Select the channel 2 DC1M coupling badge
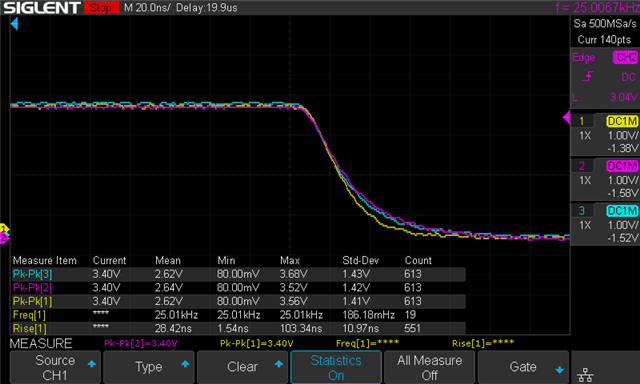640x384 pixels. (622, 166)
